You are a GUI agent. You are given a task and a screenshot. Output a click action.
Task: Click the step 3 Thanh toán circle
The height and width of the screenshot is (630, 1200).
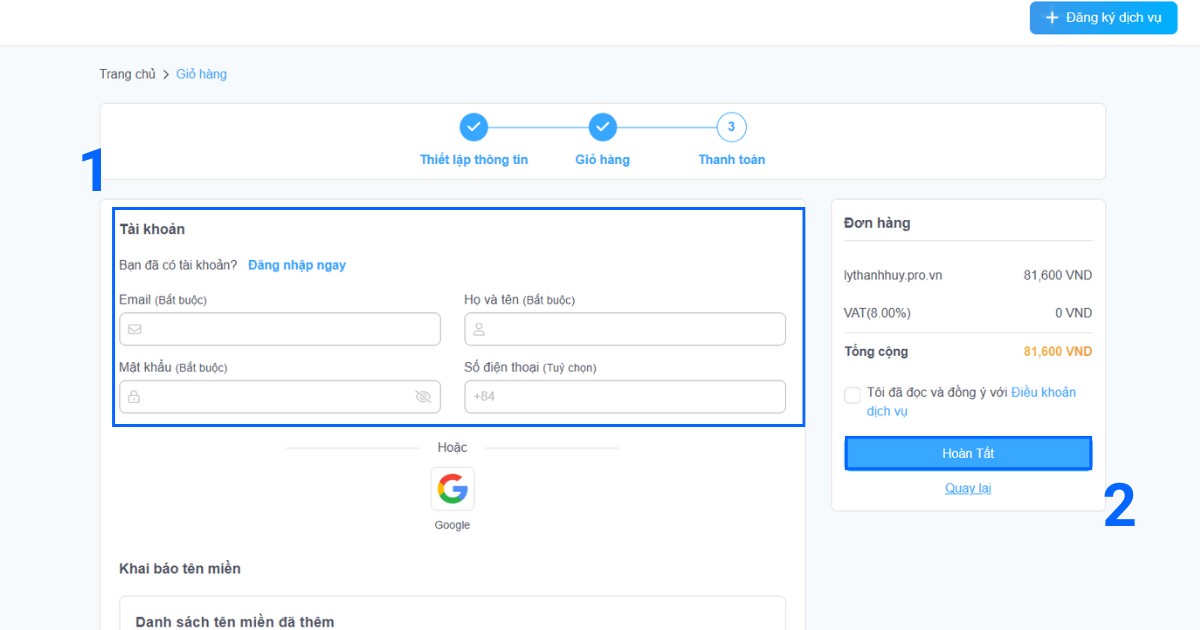click(731, 127)
